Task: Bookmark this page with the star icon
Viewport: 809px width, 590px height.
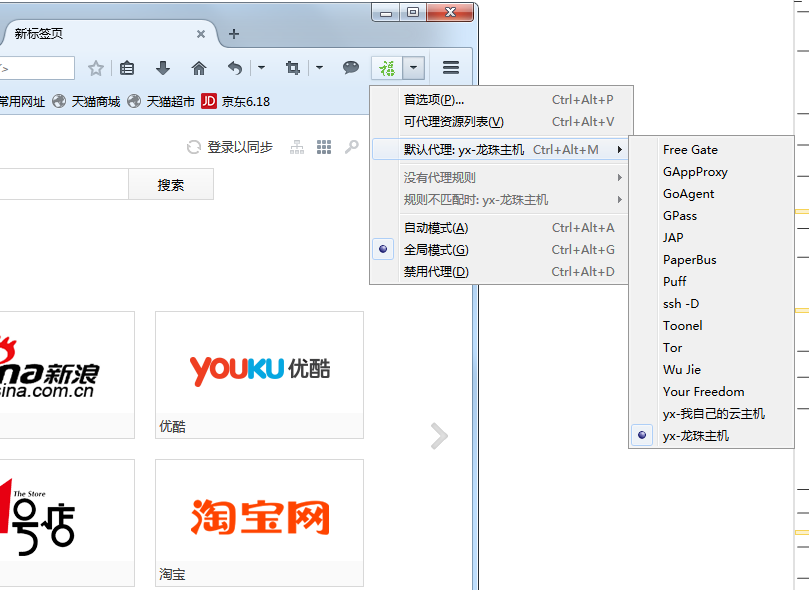Action: [96, 68]
